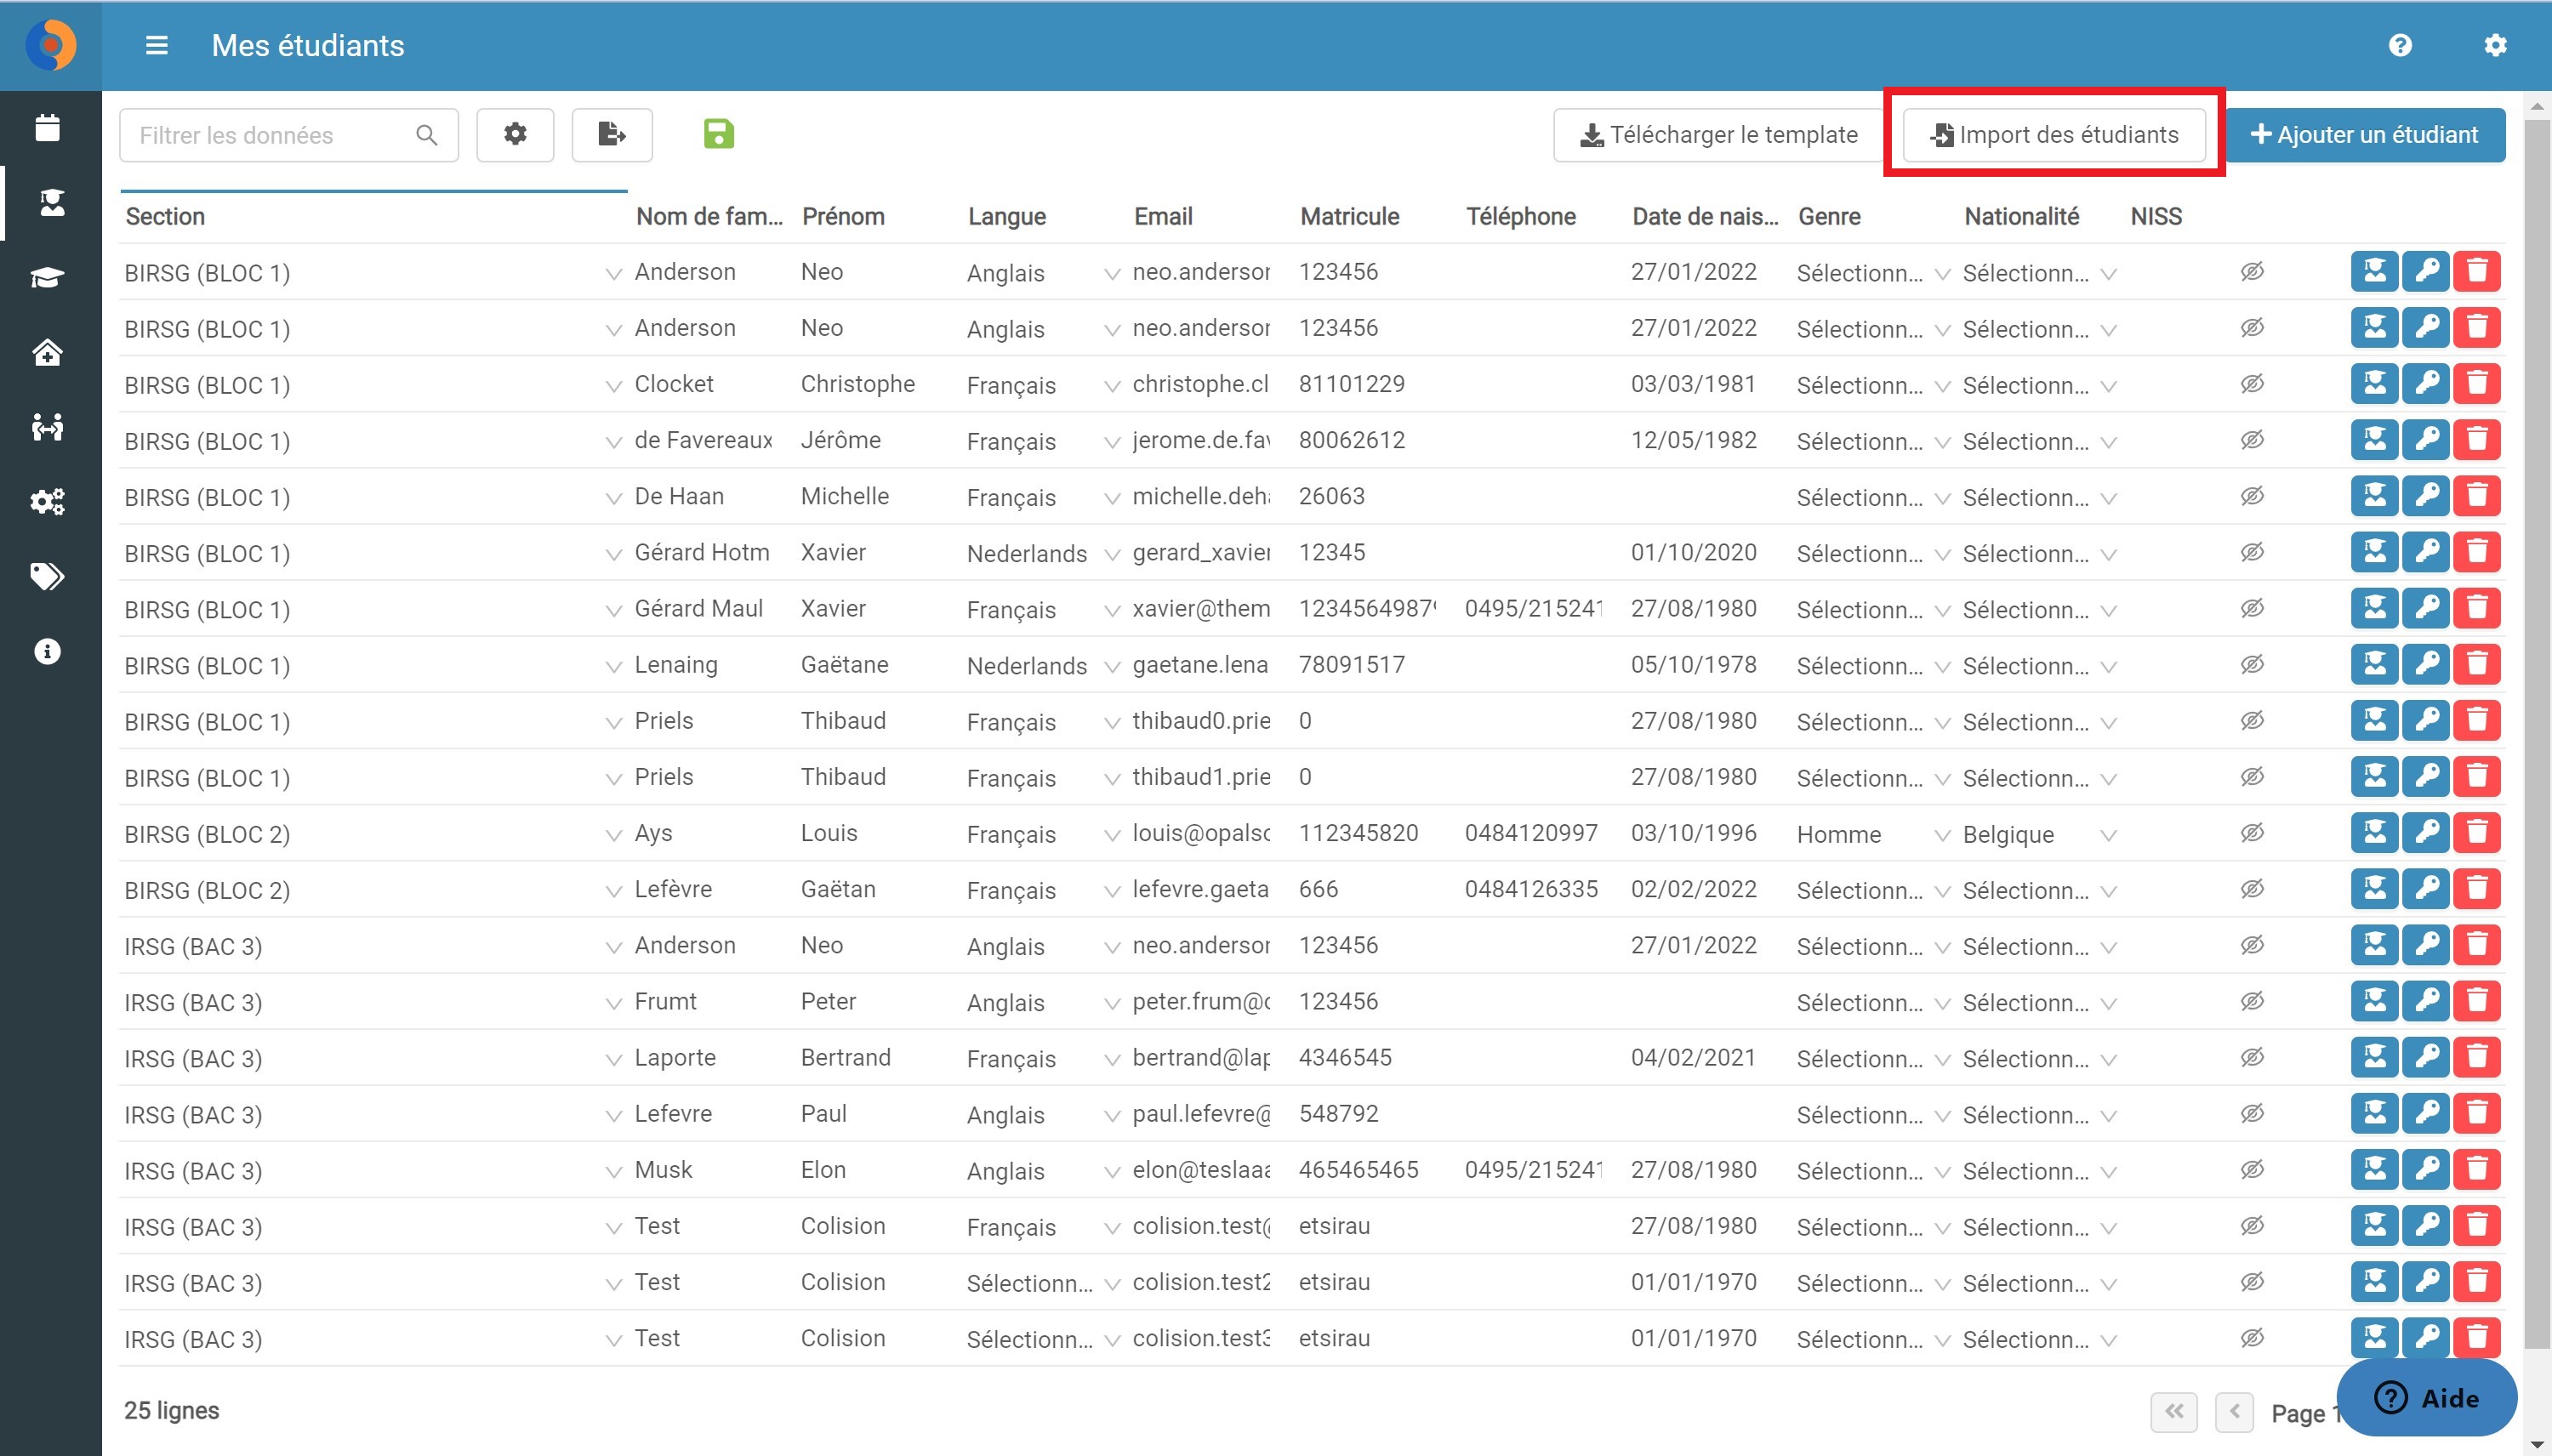Click key icon for Musk Elon
Image resolution: width=2552 pixels, height=1456 pixels.
2425,1169
